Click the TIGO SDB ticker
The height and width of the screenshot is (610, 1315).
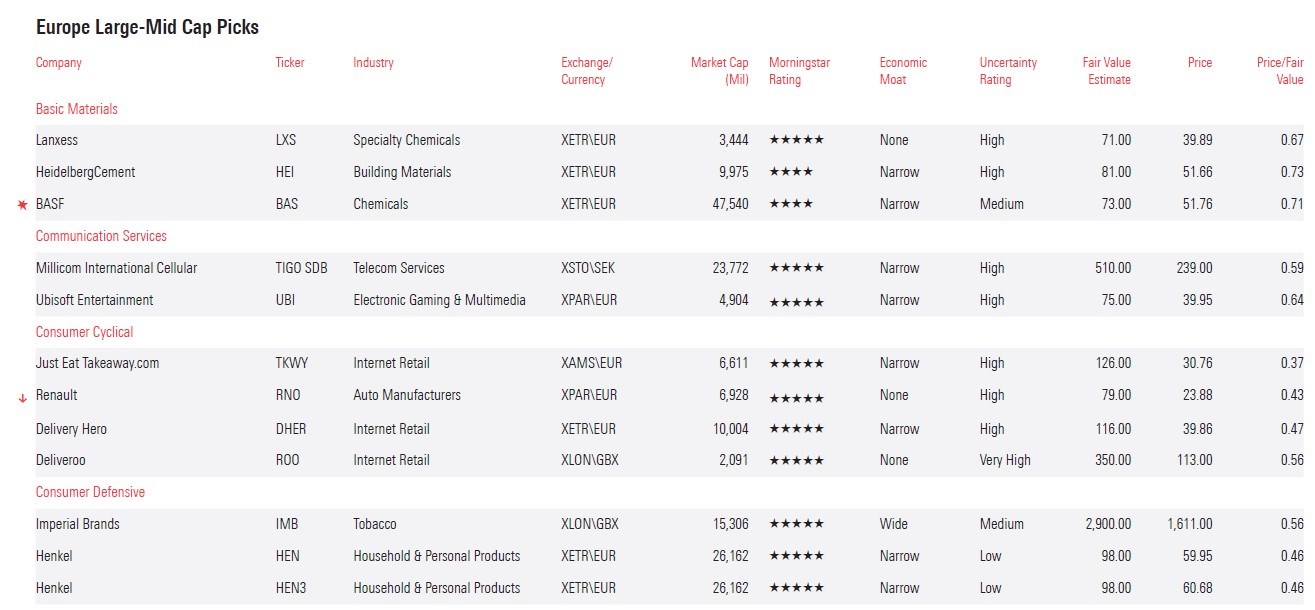click(x=301, y=268)
